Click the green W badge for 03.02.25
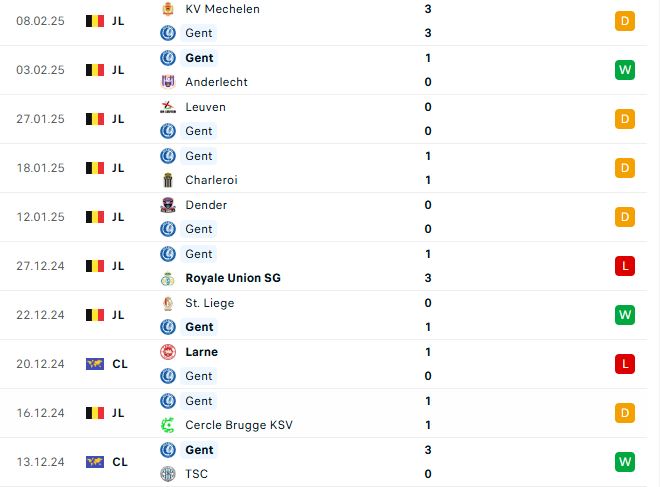 (x=625, y=70)
